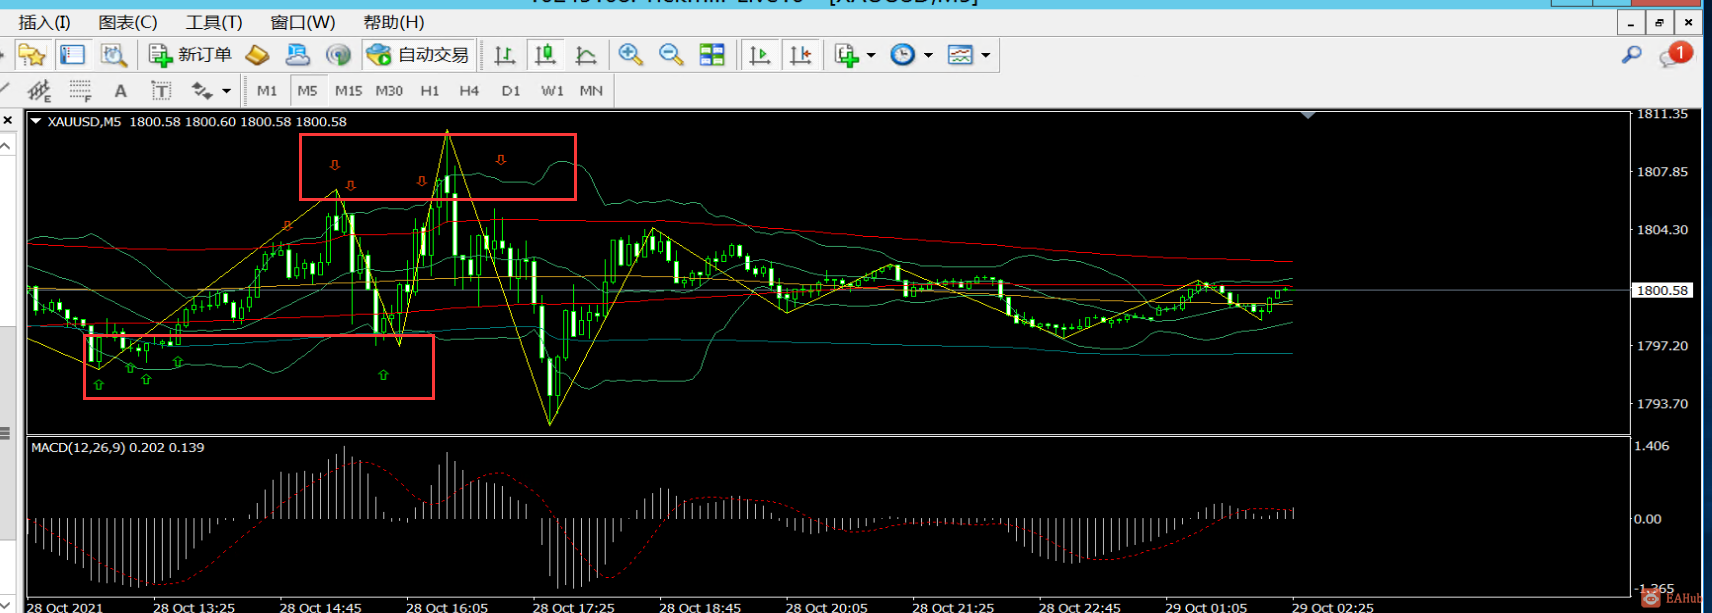The width and height of the screenshot is (1712, 613).
Task: Select the M5 timeframe
Action: pyautogui.click(x=307, y=91)
